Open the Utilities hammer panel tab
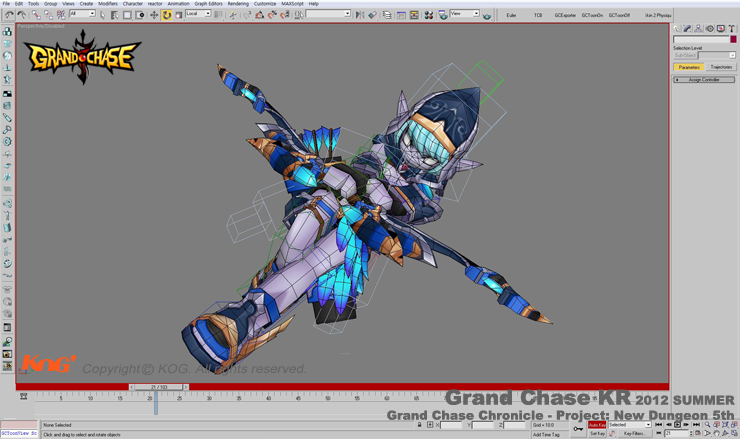This screenshot has height=439, width=740. (x=732, y=29)
